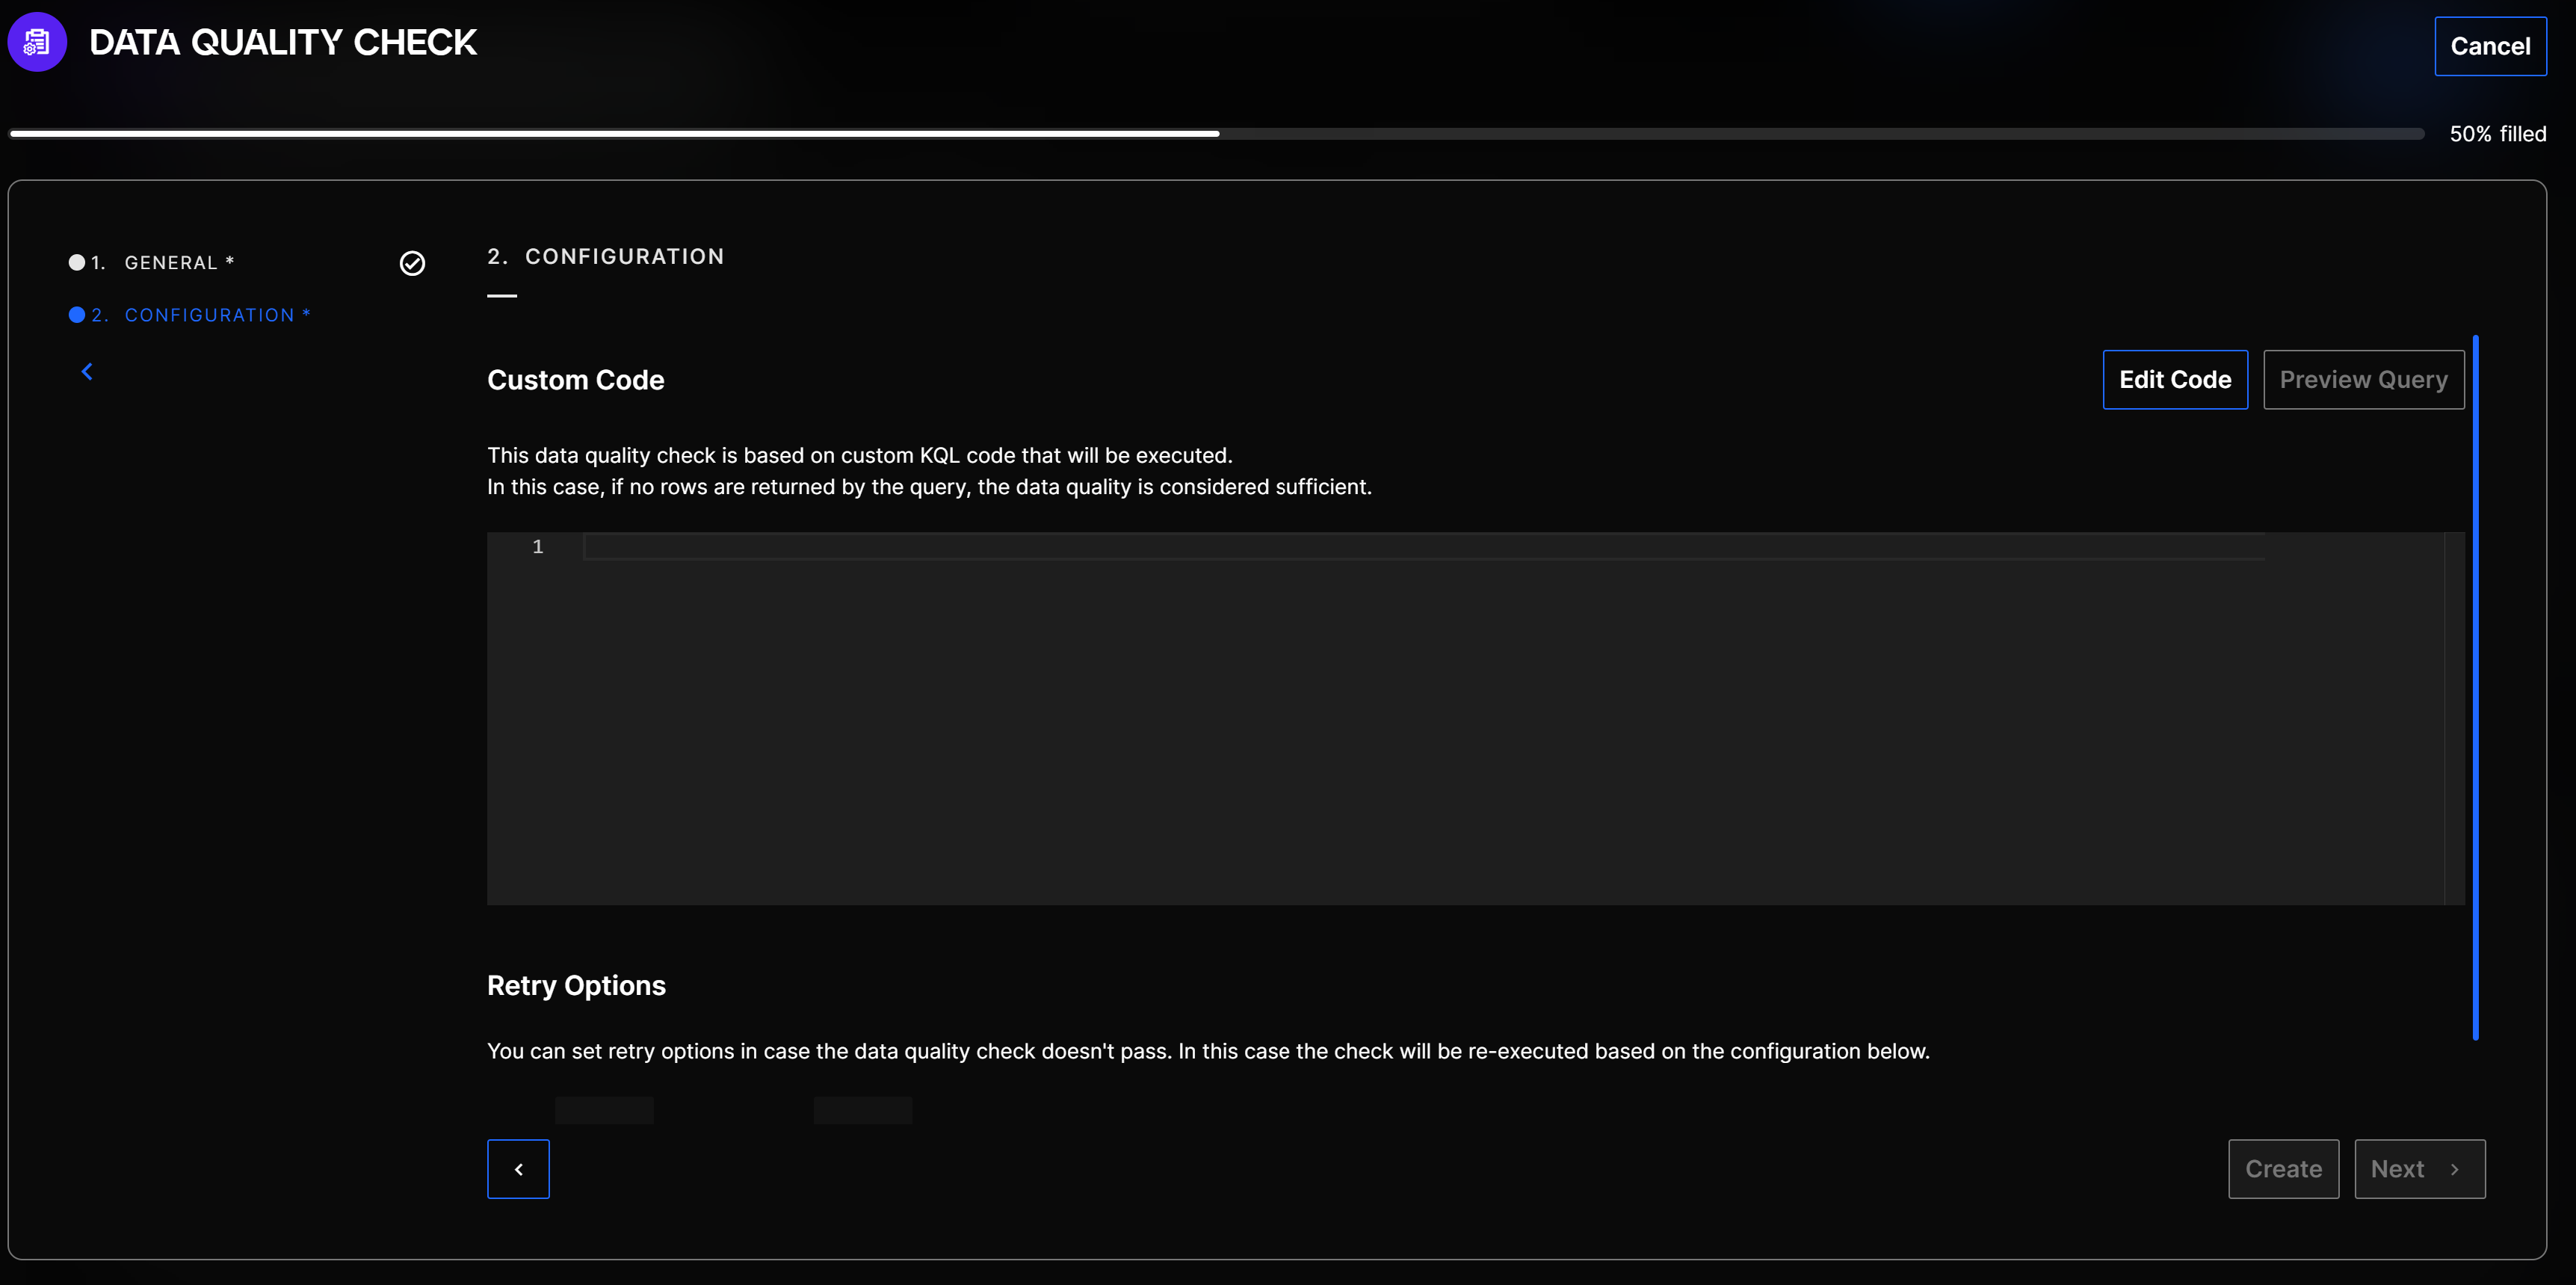
Task: Click the first loading placeholder under Retry Options
Action: [x=604, y=1110]
